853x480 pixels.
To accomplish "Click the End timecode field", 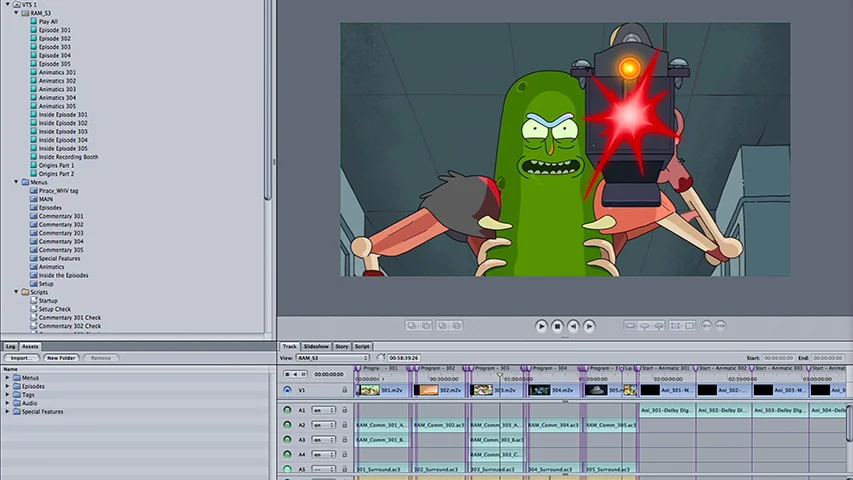I will pyautogui.click(x=829, y=358).
